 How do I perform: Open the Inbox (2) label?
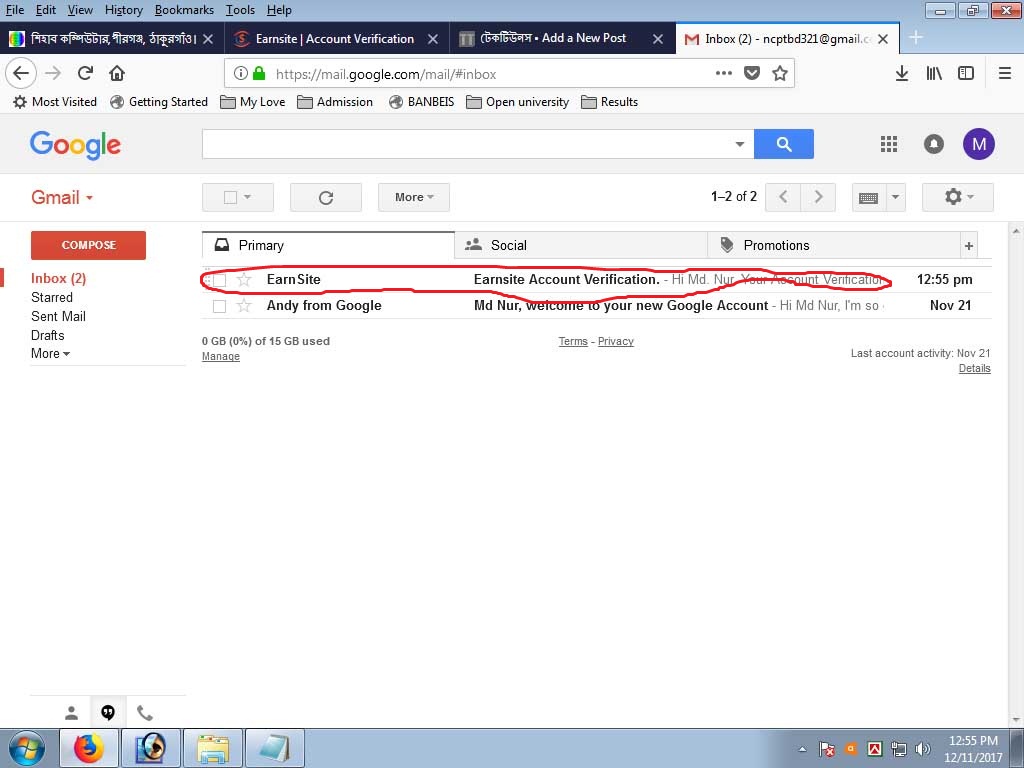pos(58,278)
